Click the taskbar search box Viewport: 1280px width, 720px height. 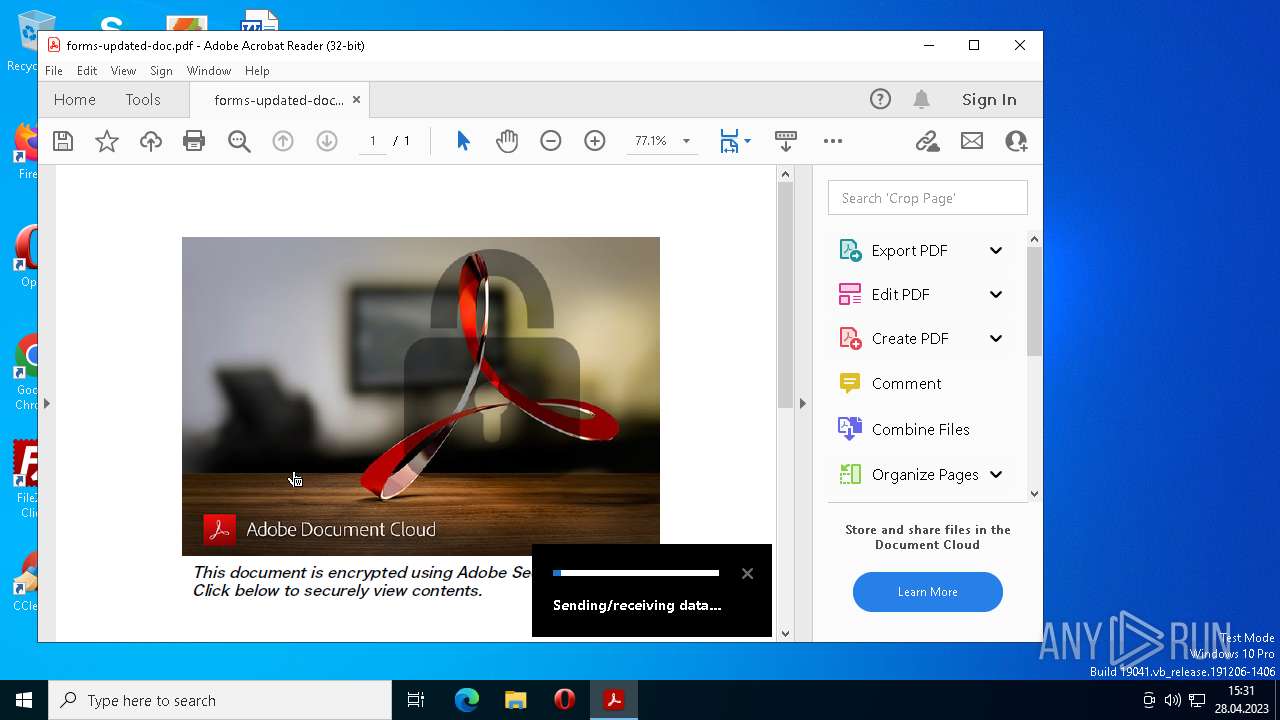tap(220, 700)
